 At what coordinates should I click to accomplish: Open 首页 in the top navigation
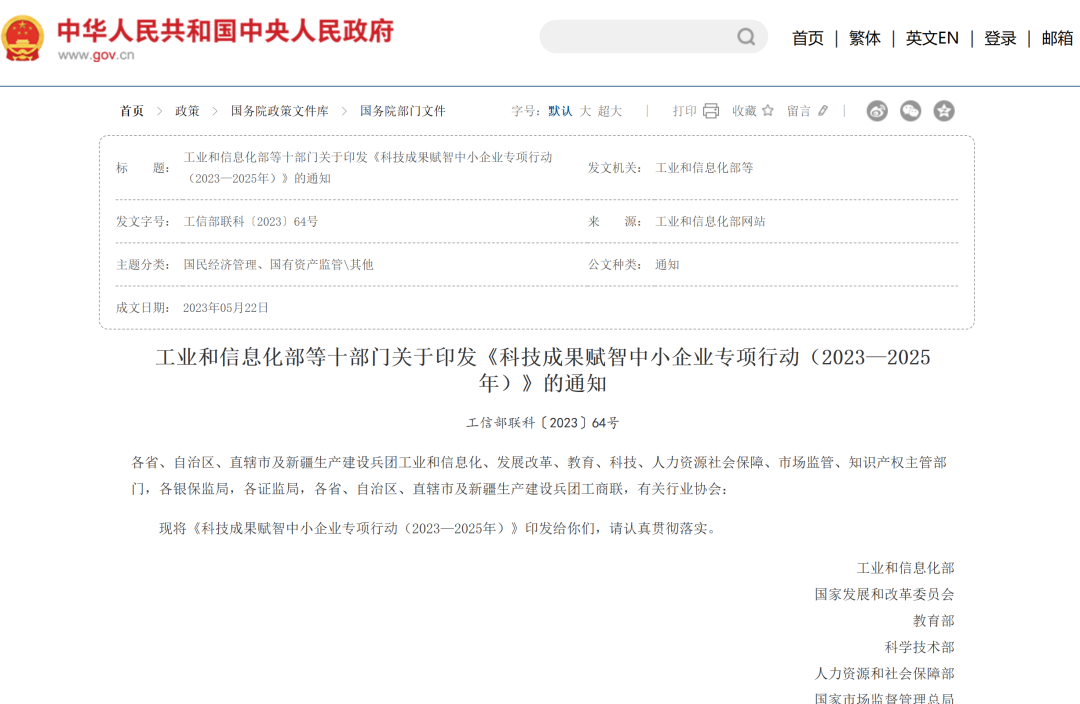pyautogui.click(x=808, y=38)
